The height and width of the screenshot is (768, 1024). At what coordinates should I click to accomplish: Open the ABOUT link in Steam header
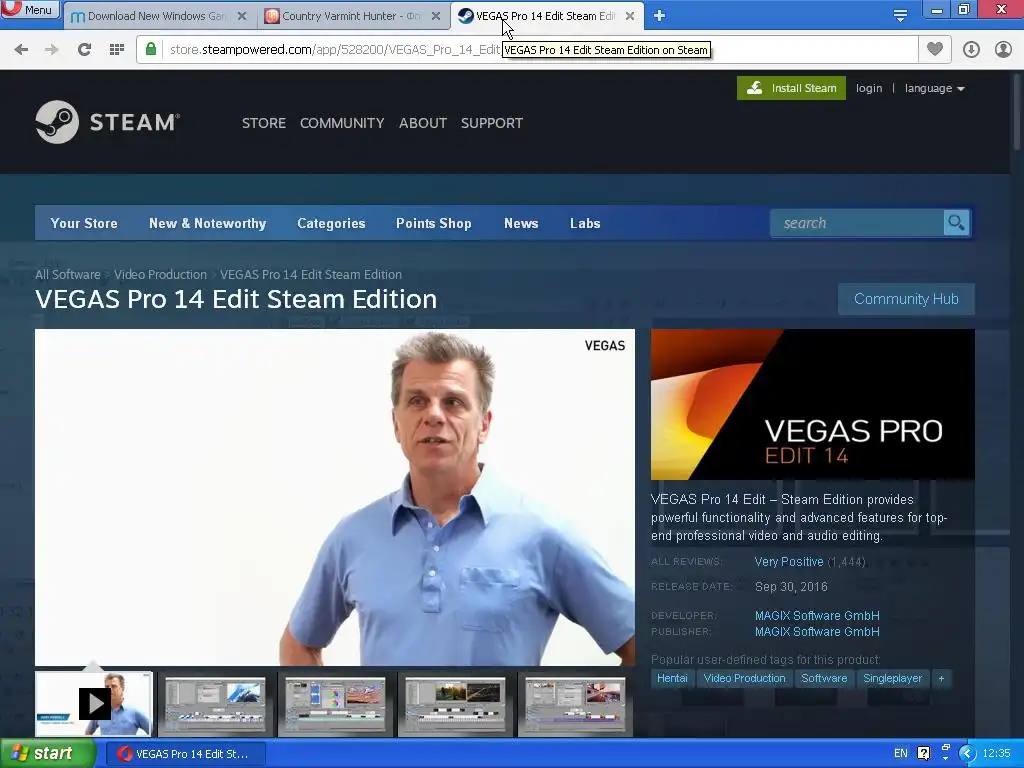tap(423, 123)
